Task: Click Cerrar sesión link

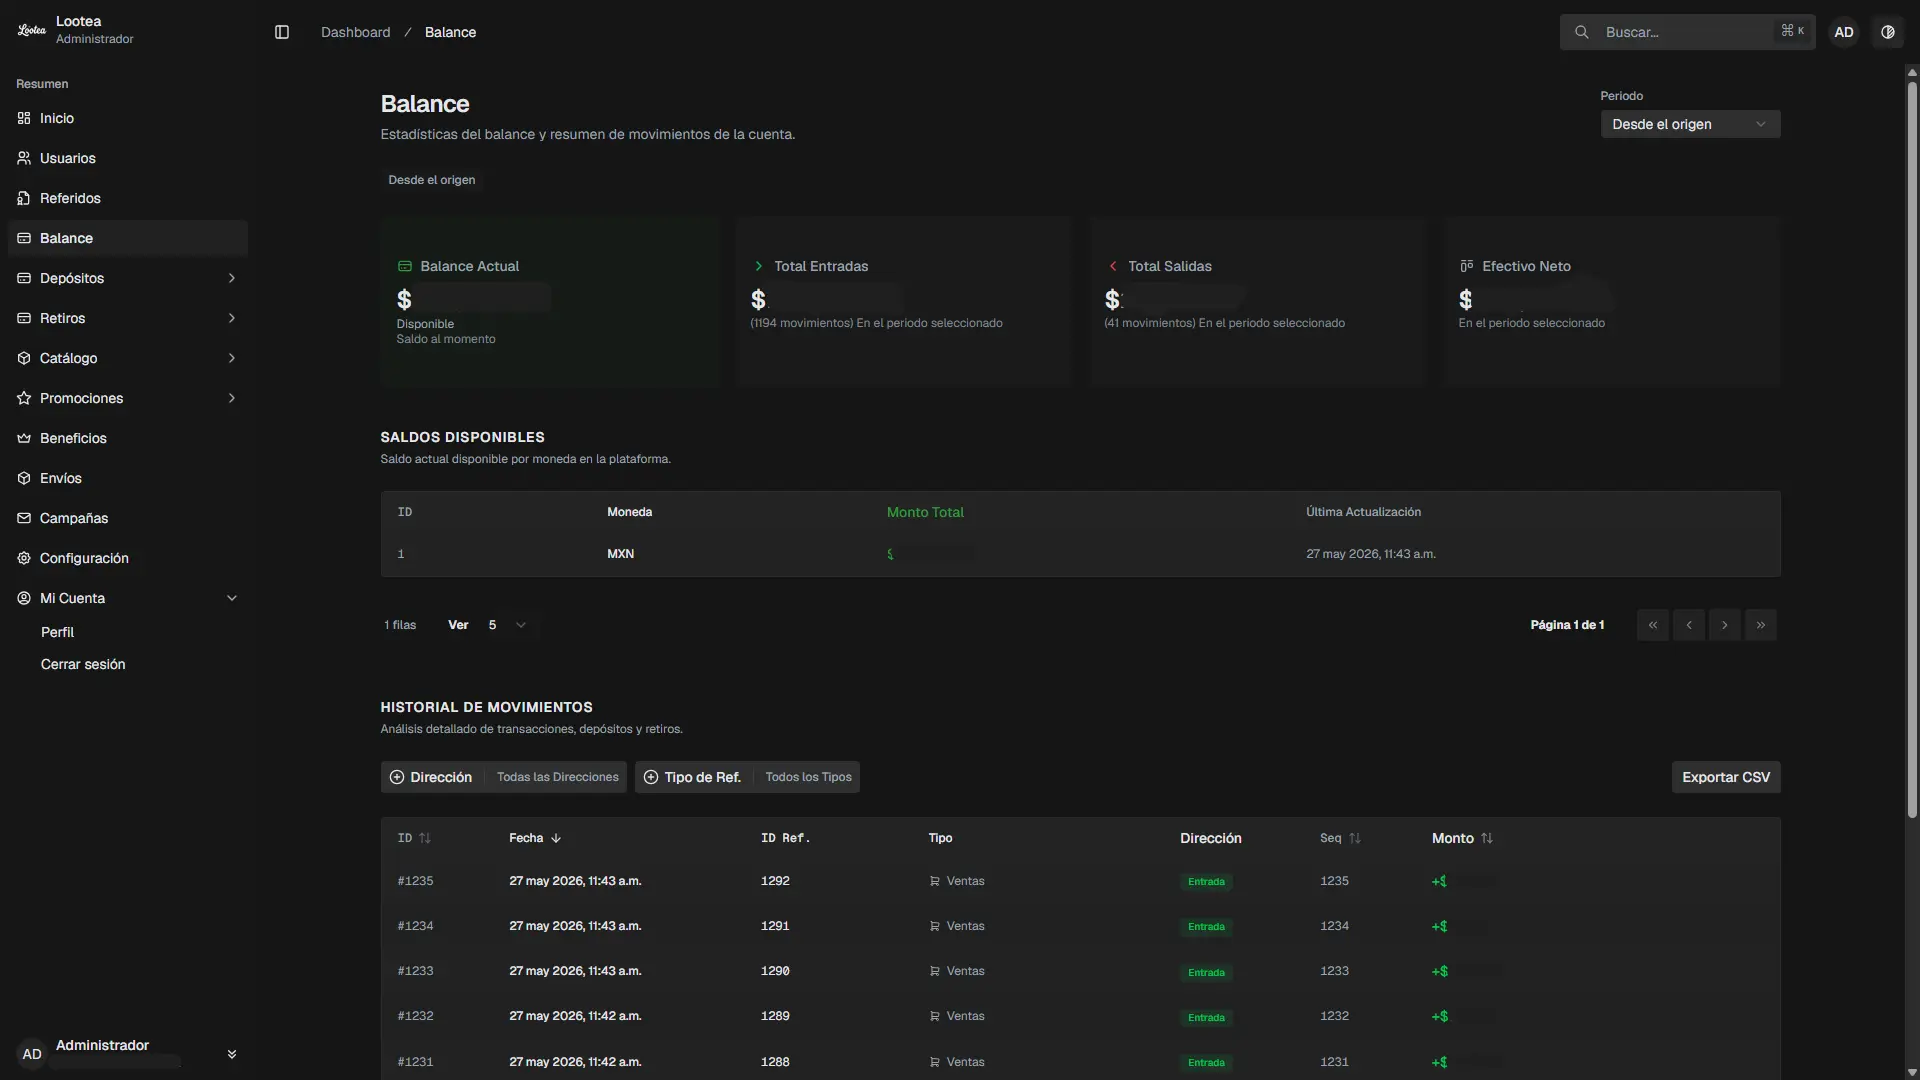Action: coord(83,664)
